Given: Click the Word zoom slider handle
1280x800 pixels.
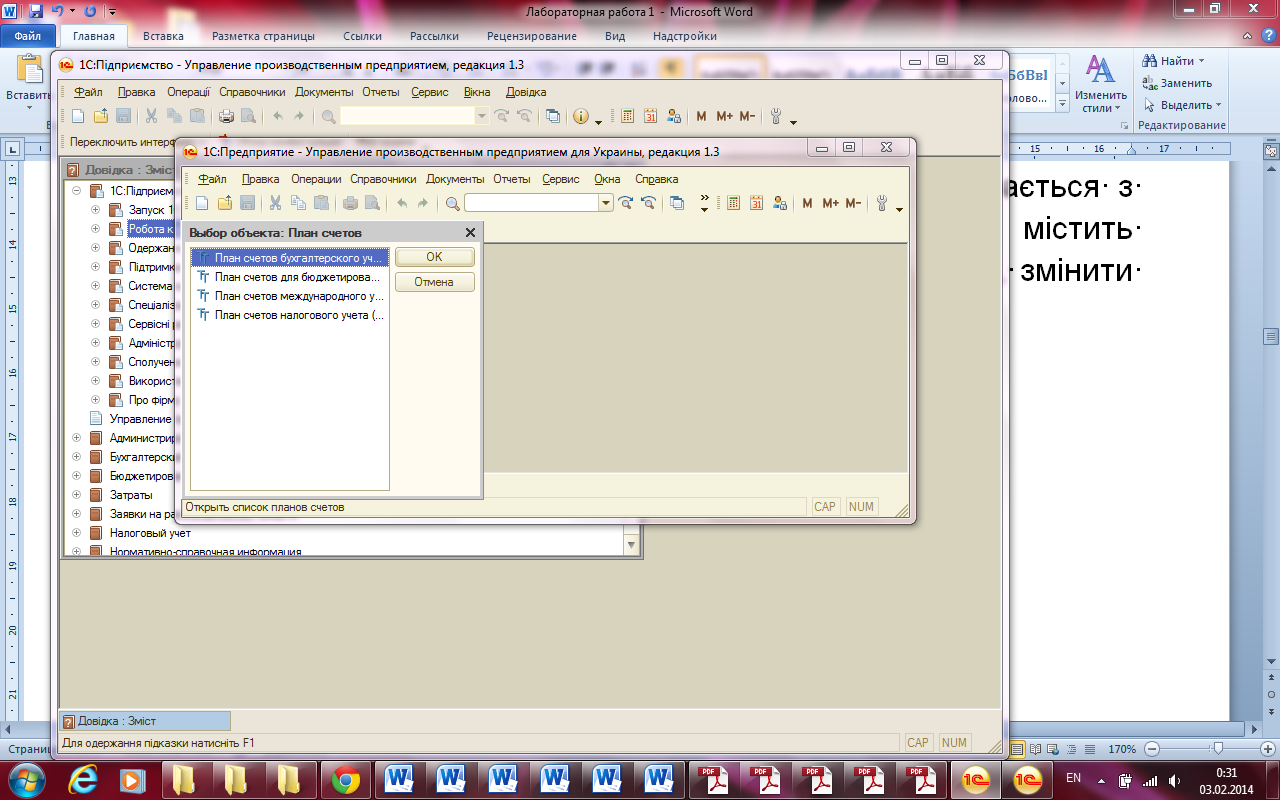Looking at the screenshot, I should 1217,749.
